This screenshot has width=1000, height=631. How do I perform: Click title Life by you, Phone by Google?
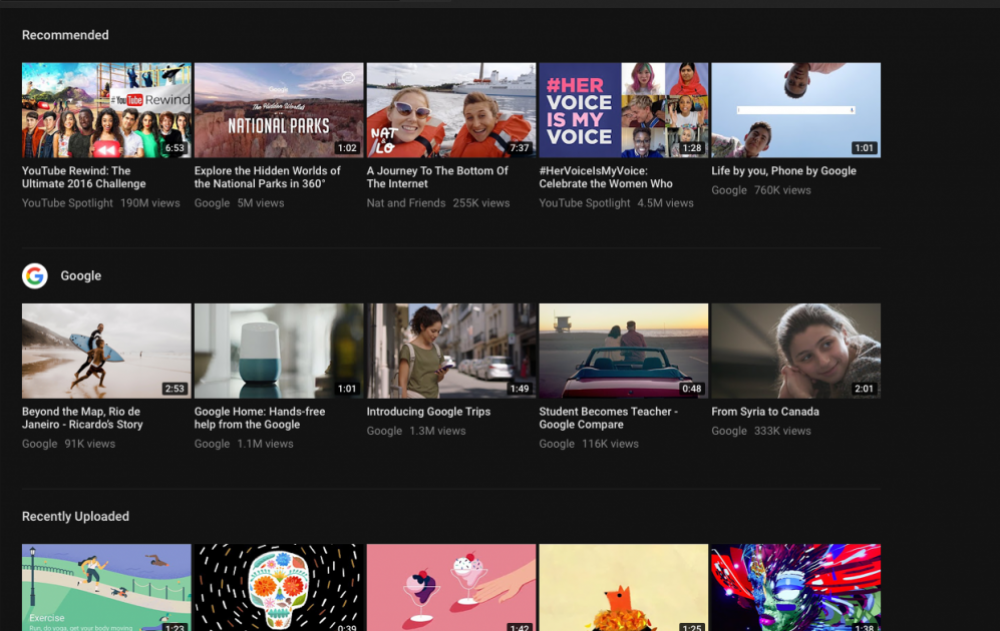tap(784, 171)
